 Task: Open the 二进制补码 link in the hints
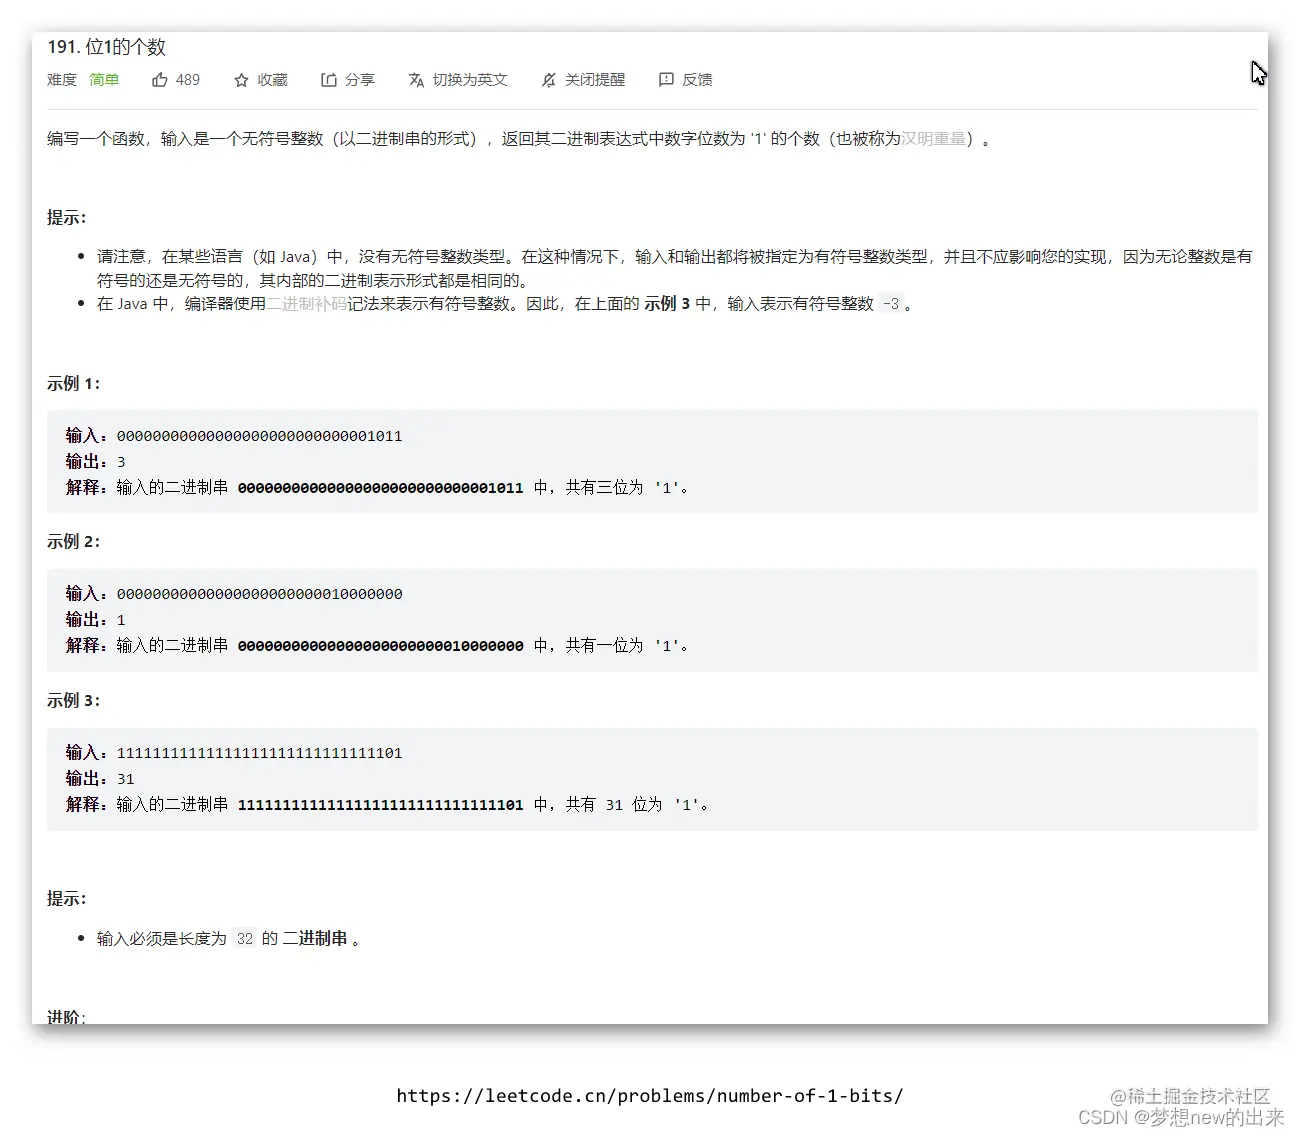(x=305, y=304)
